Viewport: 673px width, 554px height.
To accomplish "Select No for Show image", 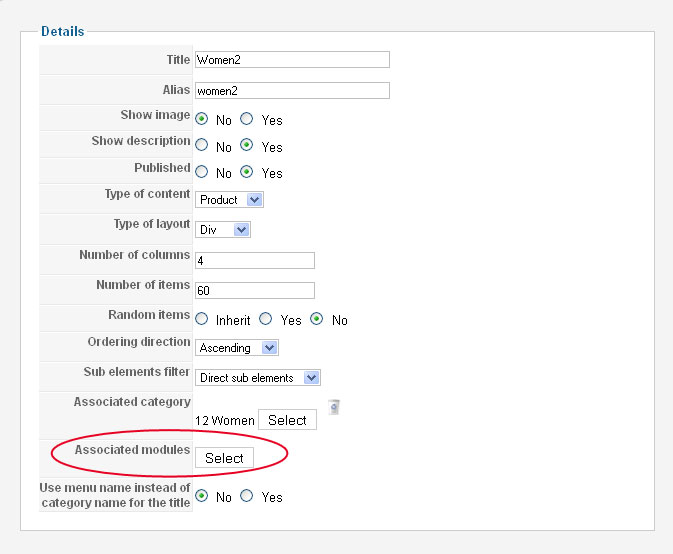I will tap(202, 119).
